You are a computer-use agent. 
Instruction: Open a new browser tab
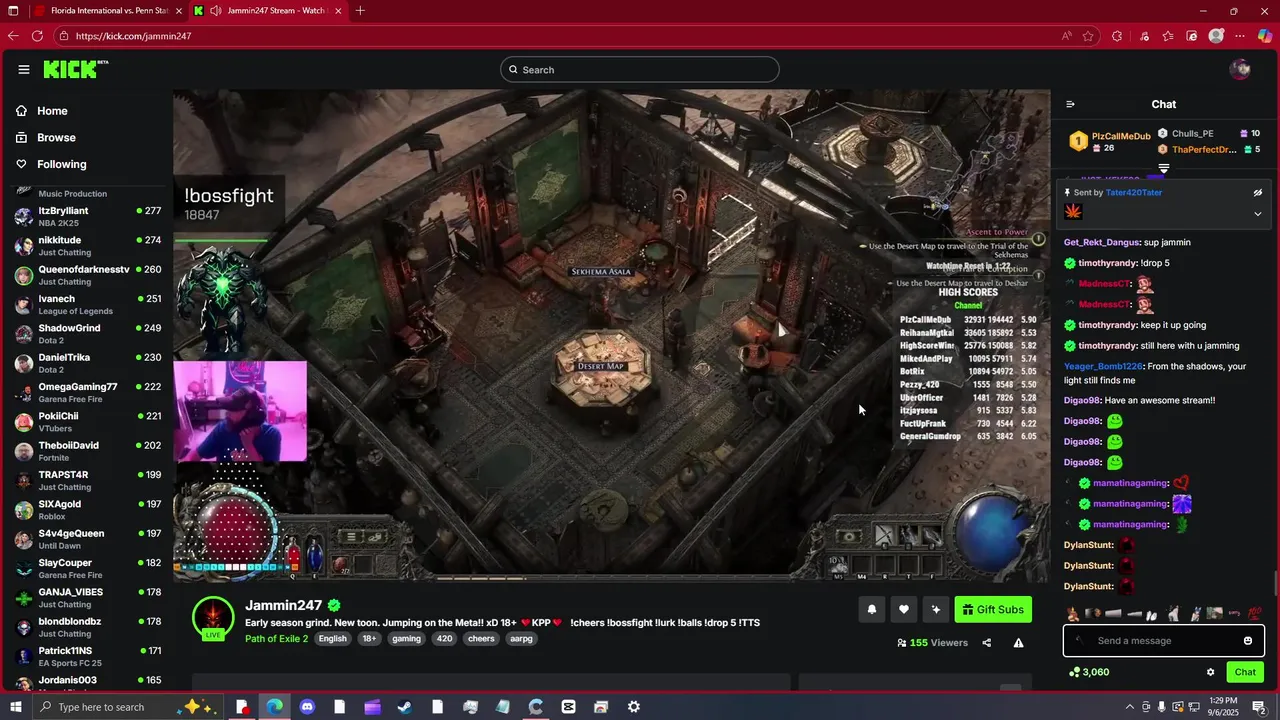(x=360, y=11)
